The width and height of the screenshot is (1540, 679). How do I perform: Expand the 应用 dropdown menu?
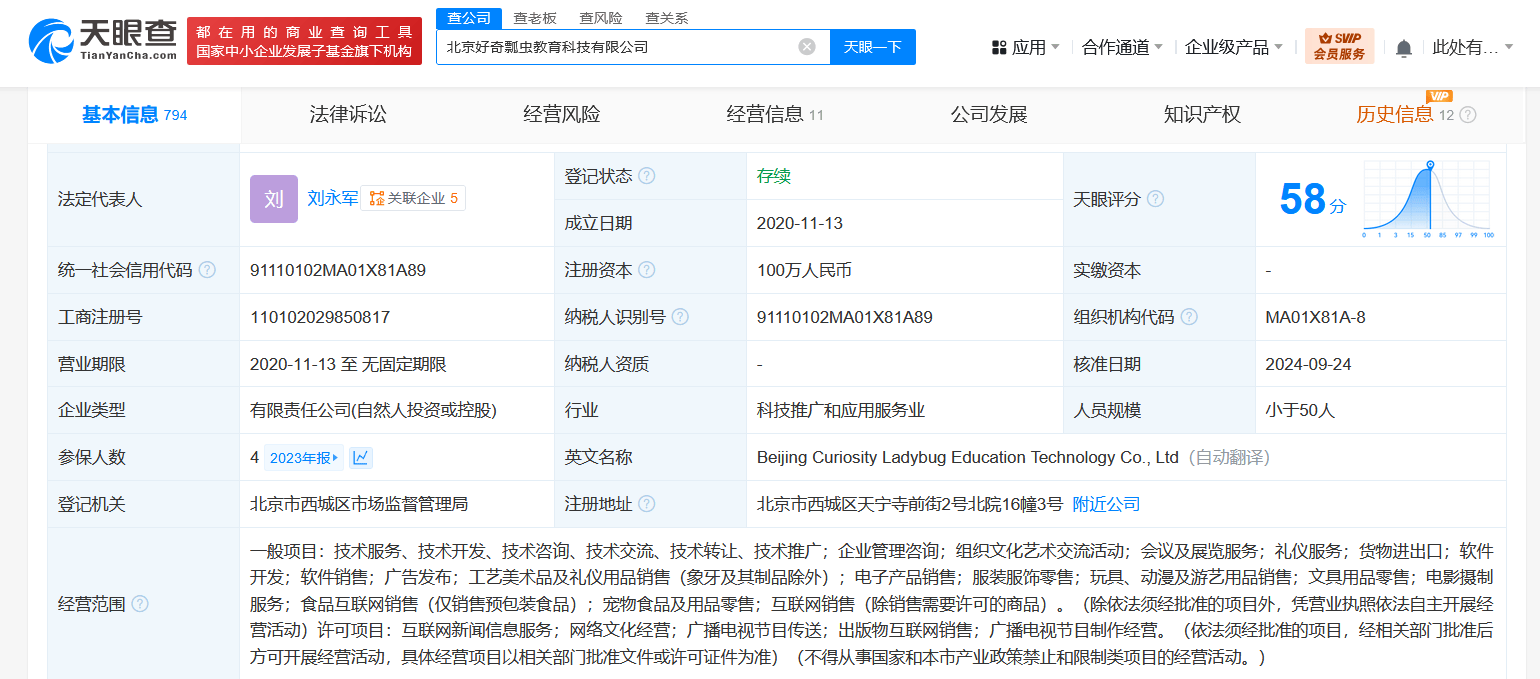point(1025,47)
